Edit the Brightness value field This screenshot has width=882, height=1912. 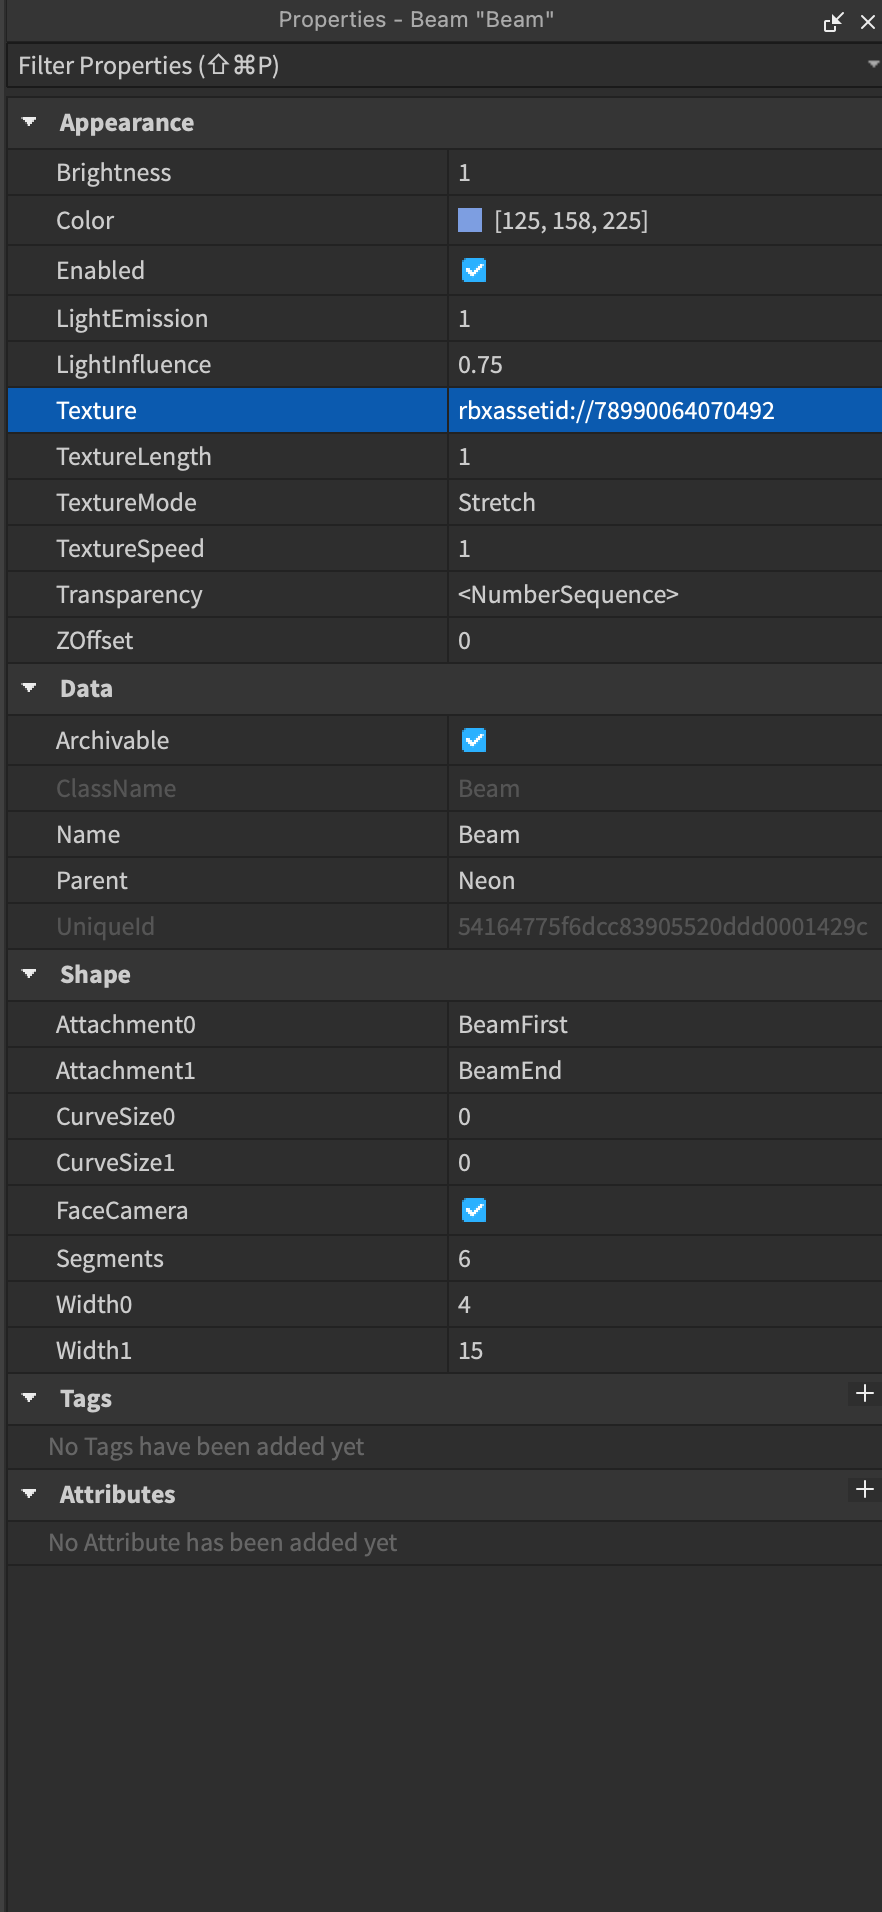pos(665,172)
